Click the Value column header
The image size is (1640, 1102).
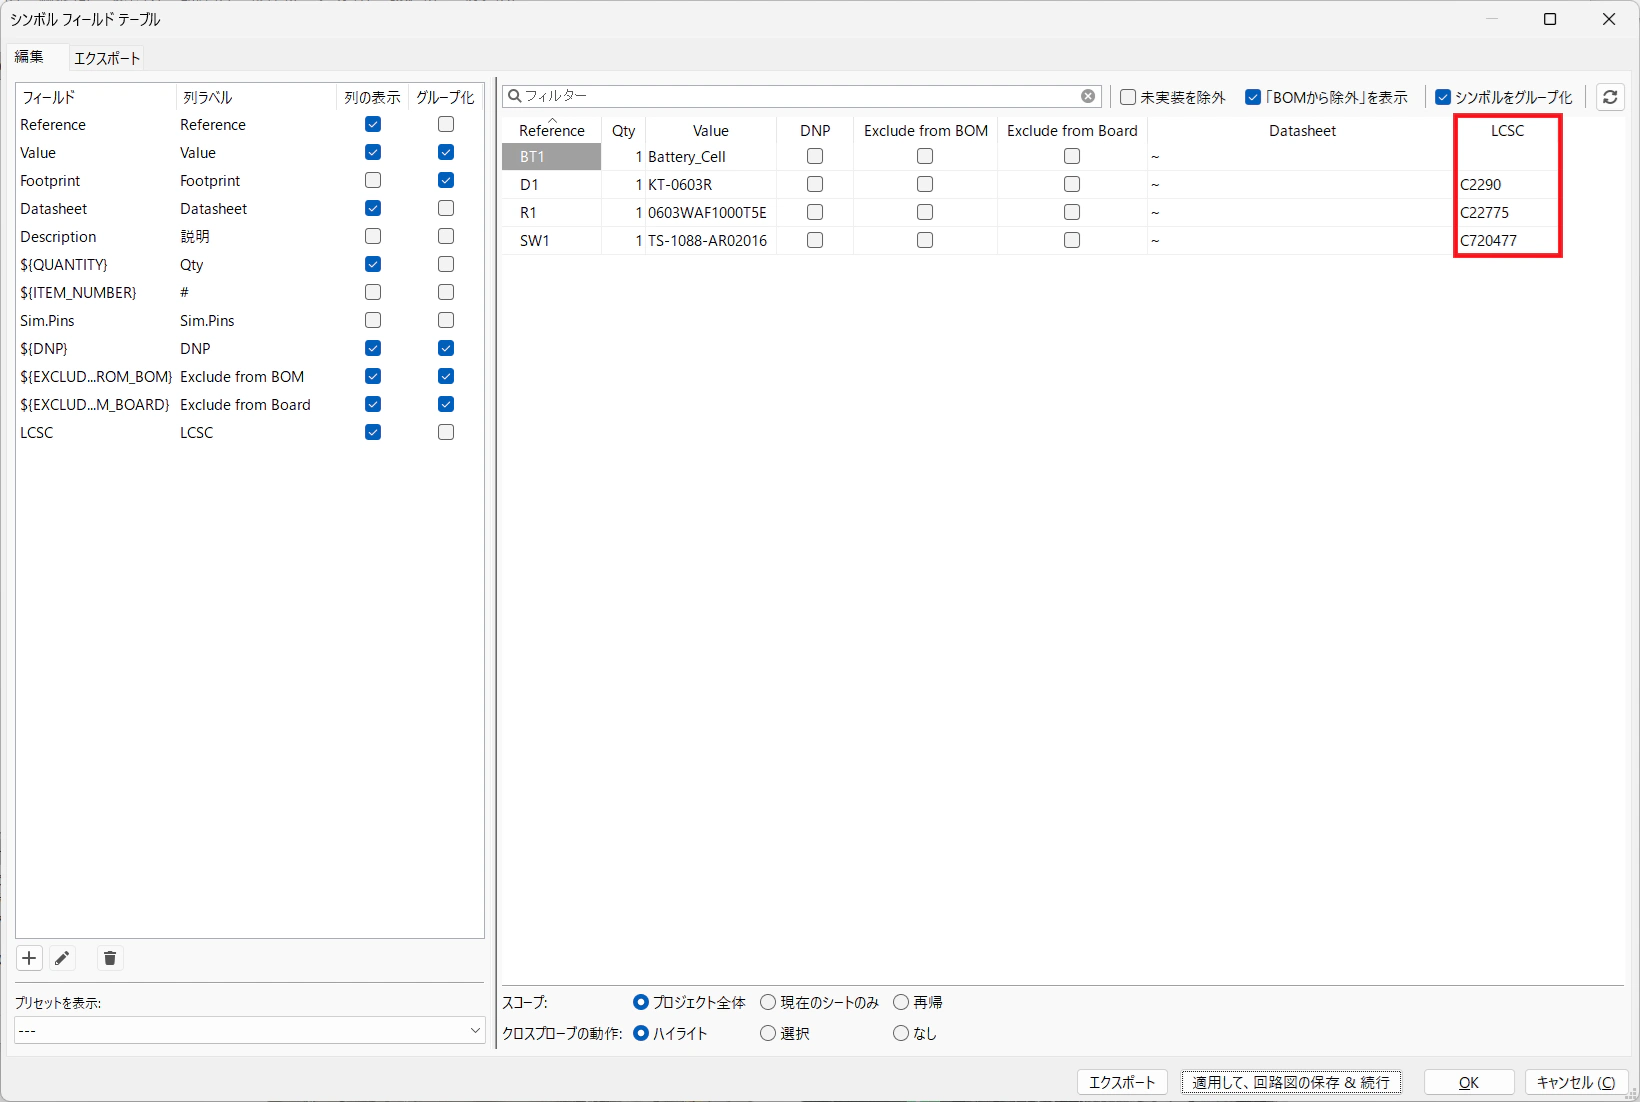pos(711,130)
